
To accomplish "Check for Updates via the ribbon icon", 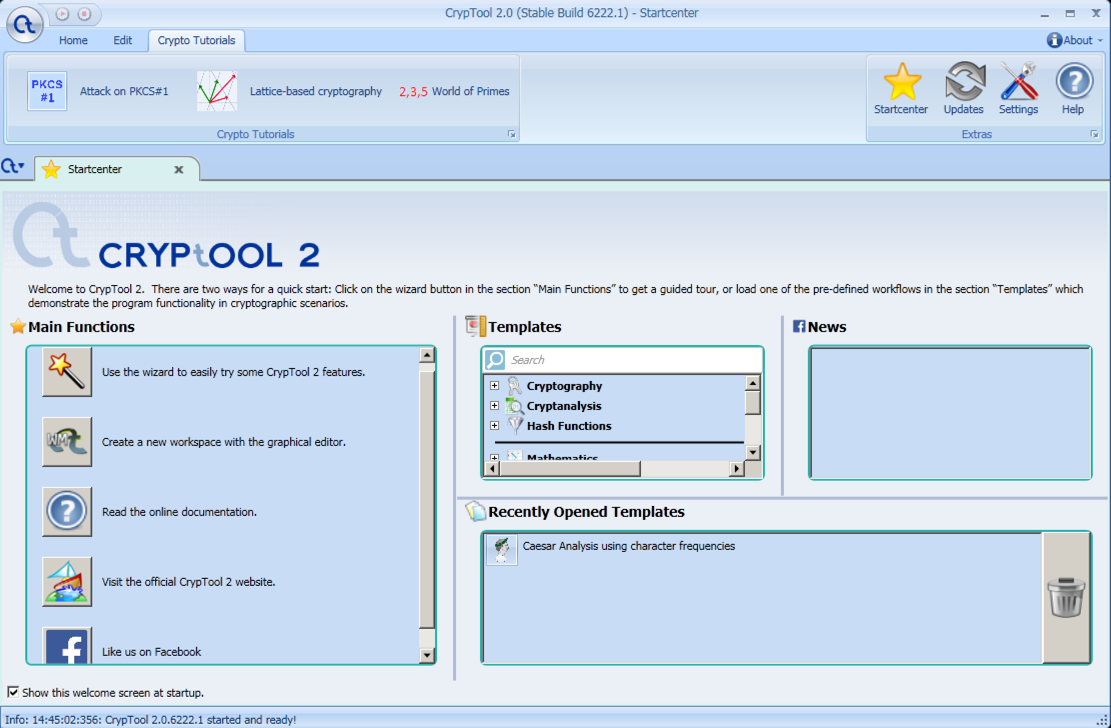I will (x=965, y=82).
